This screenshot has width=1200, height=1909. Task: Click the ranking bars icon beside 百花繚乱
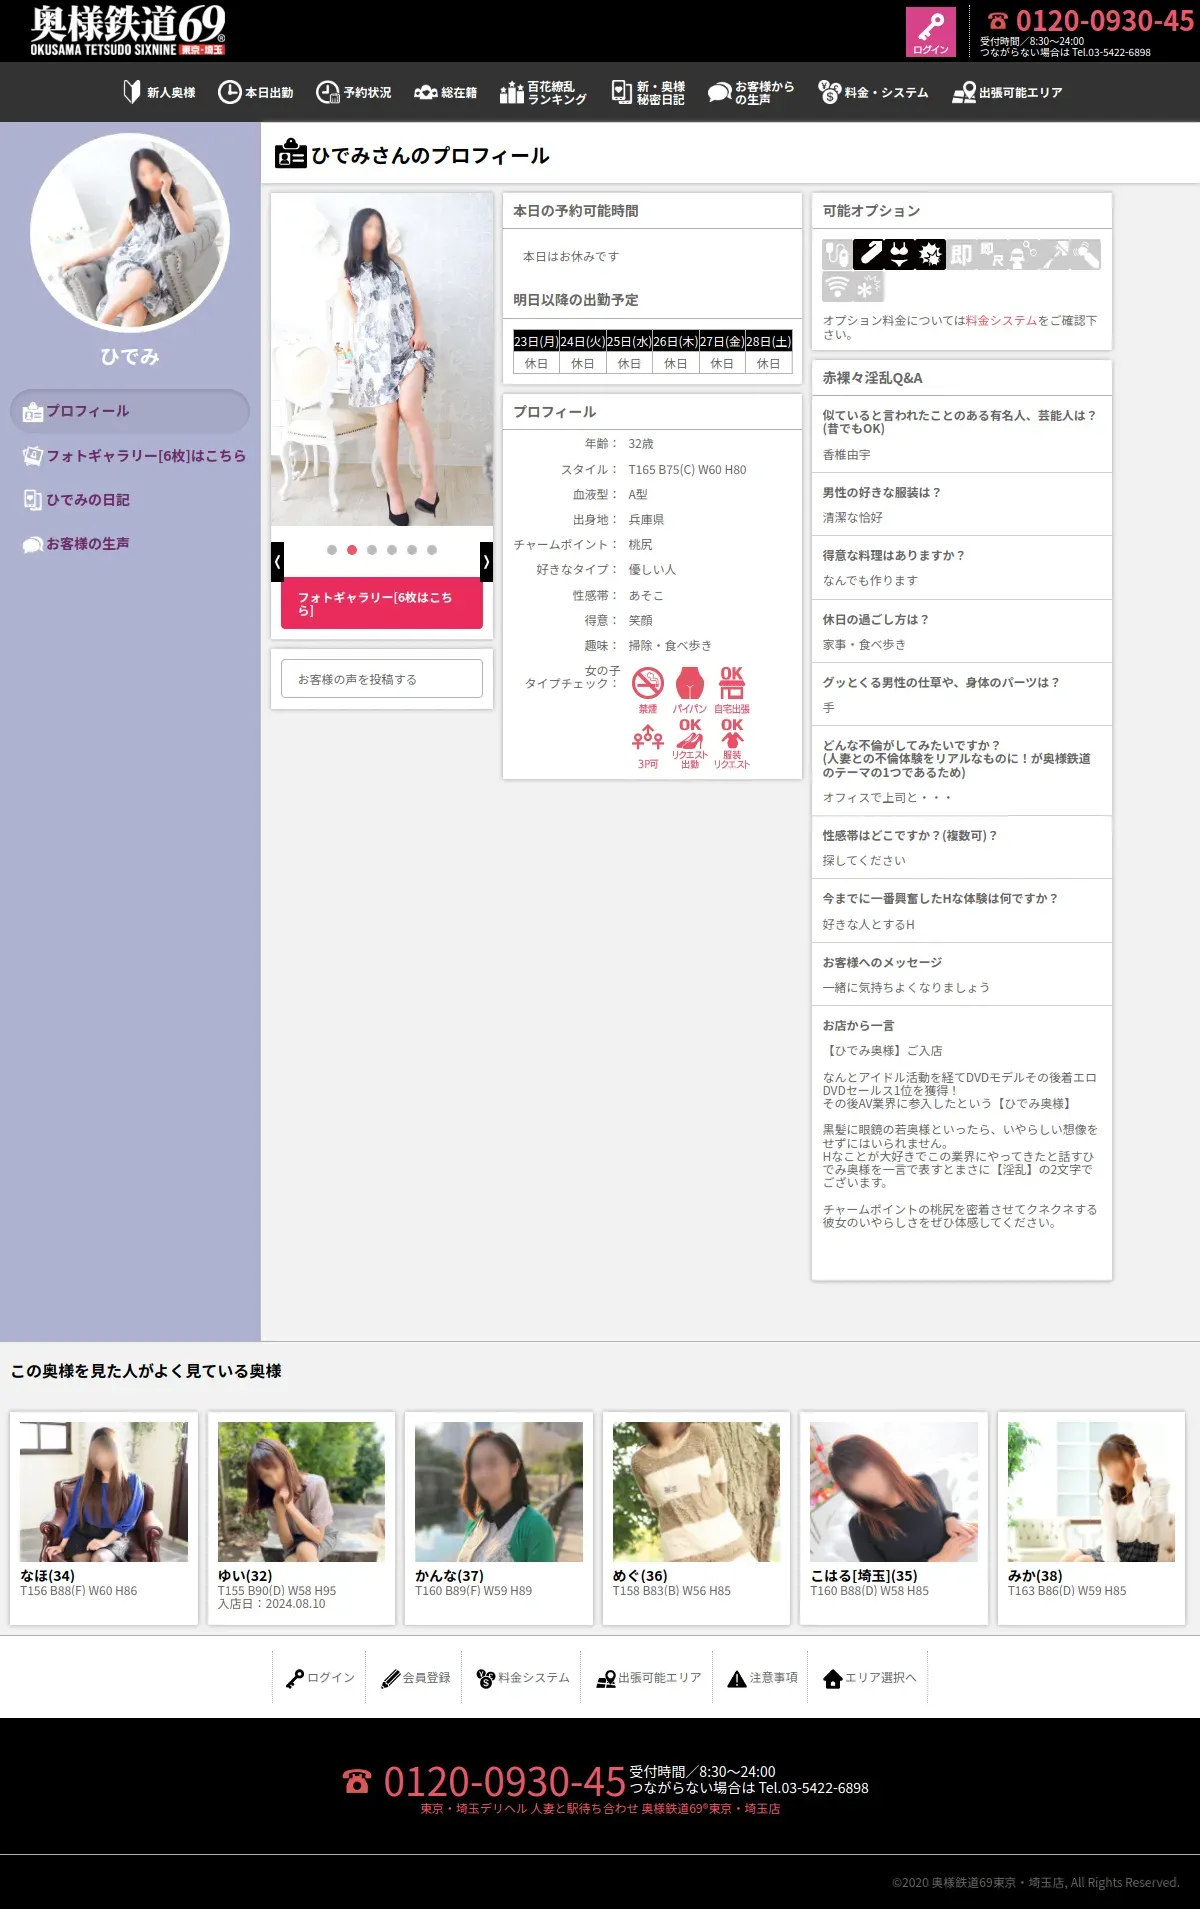click(x=512, y=92)
